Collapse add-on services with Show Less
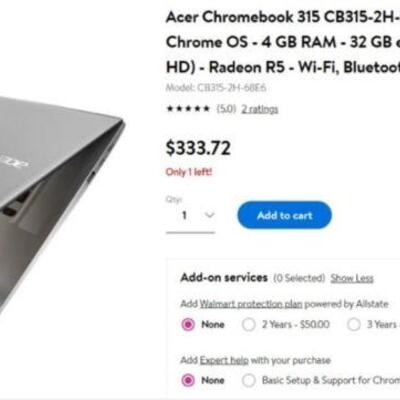This screenshot has width=400, height=400. pos(352,278)
